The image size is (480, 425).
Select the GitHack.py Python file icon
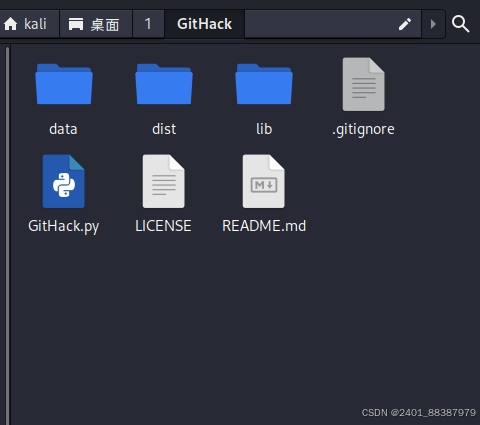pos(64,181)
